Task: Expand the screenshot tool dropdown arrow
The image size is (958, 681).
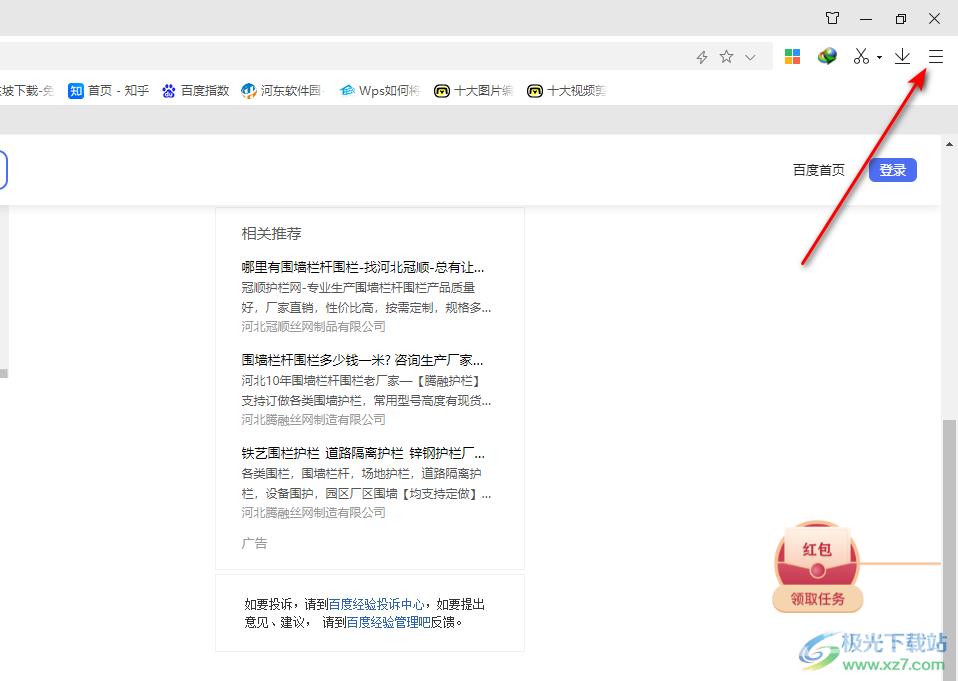Action: tap(879, 57)
